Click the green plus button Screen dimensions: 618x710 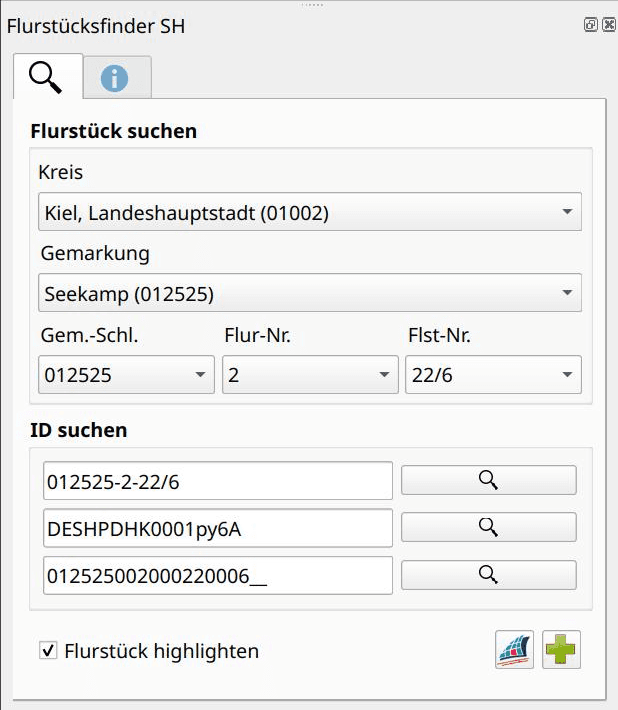coord(561,650)
